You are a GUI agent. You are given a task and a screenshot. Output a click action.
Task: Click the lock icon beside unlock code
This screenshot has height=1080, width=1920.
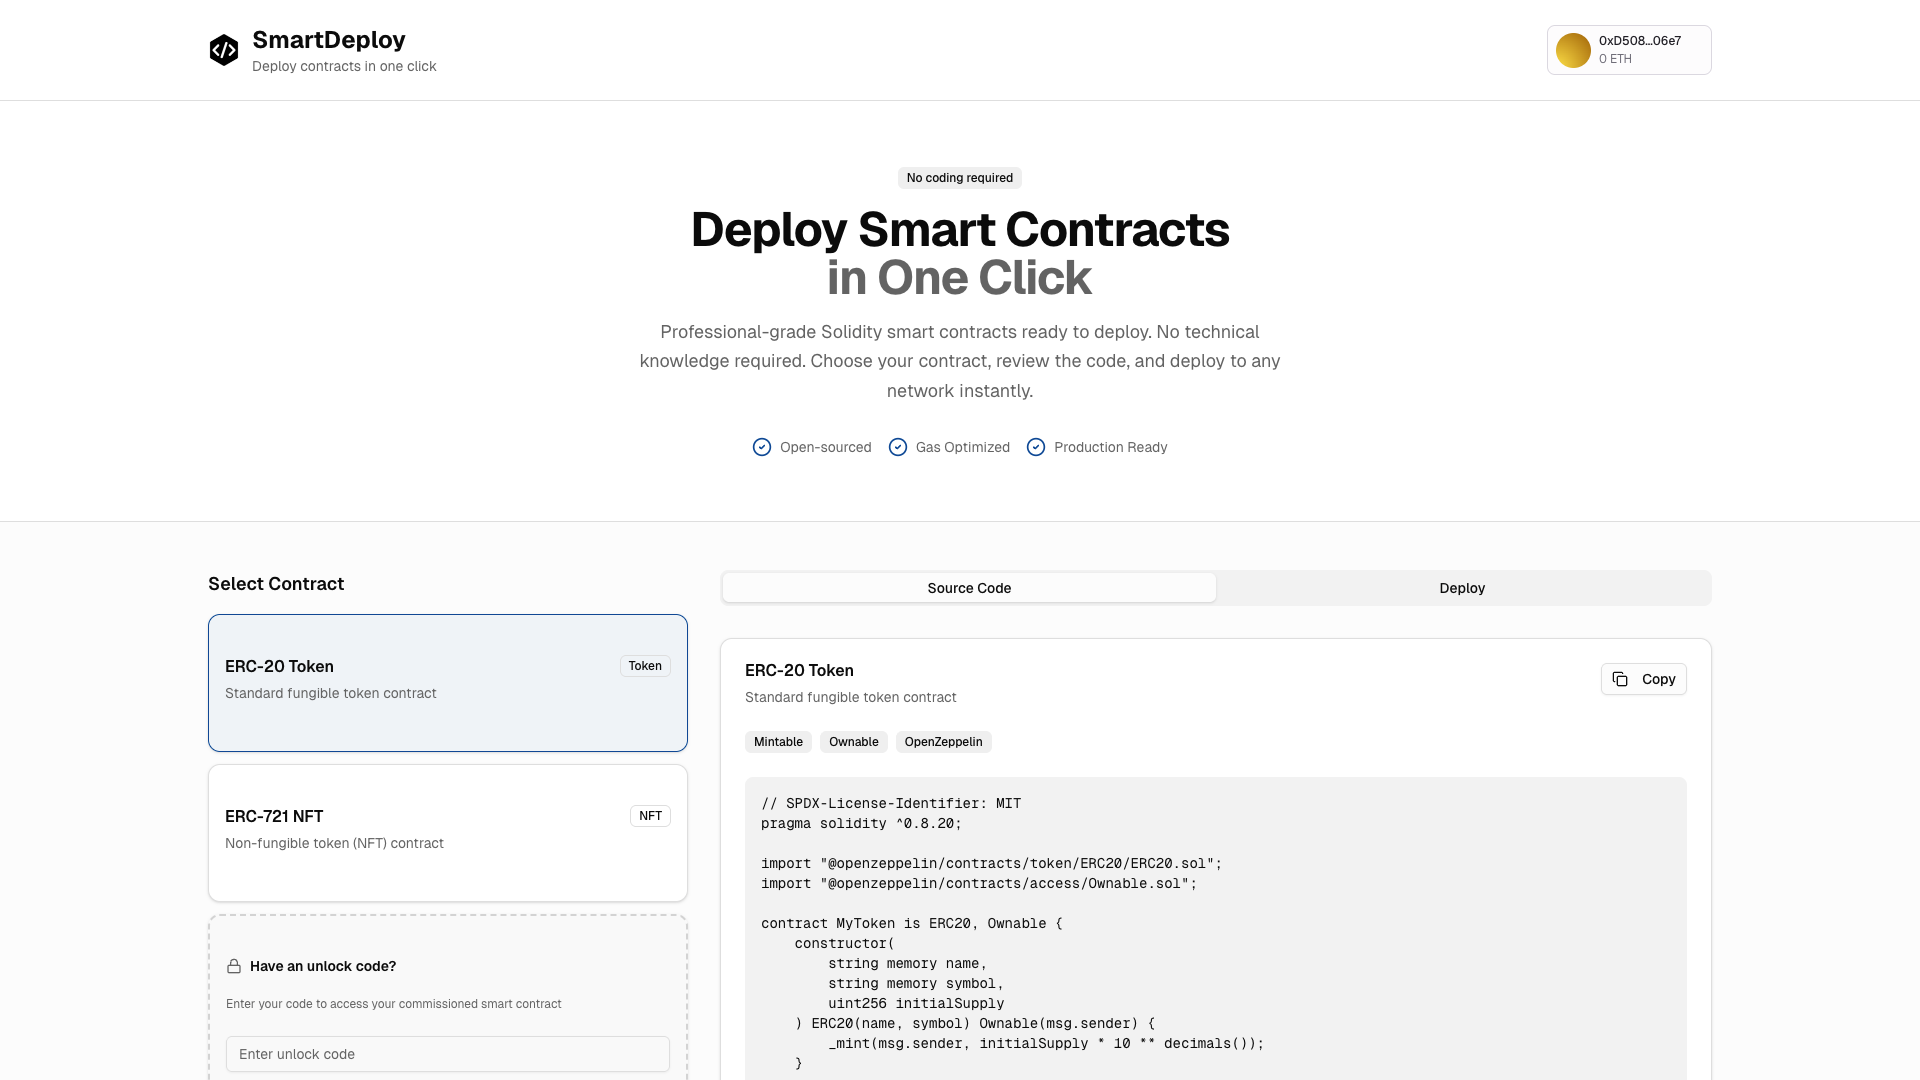(x=234, y=966)
